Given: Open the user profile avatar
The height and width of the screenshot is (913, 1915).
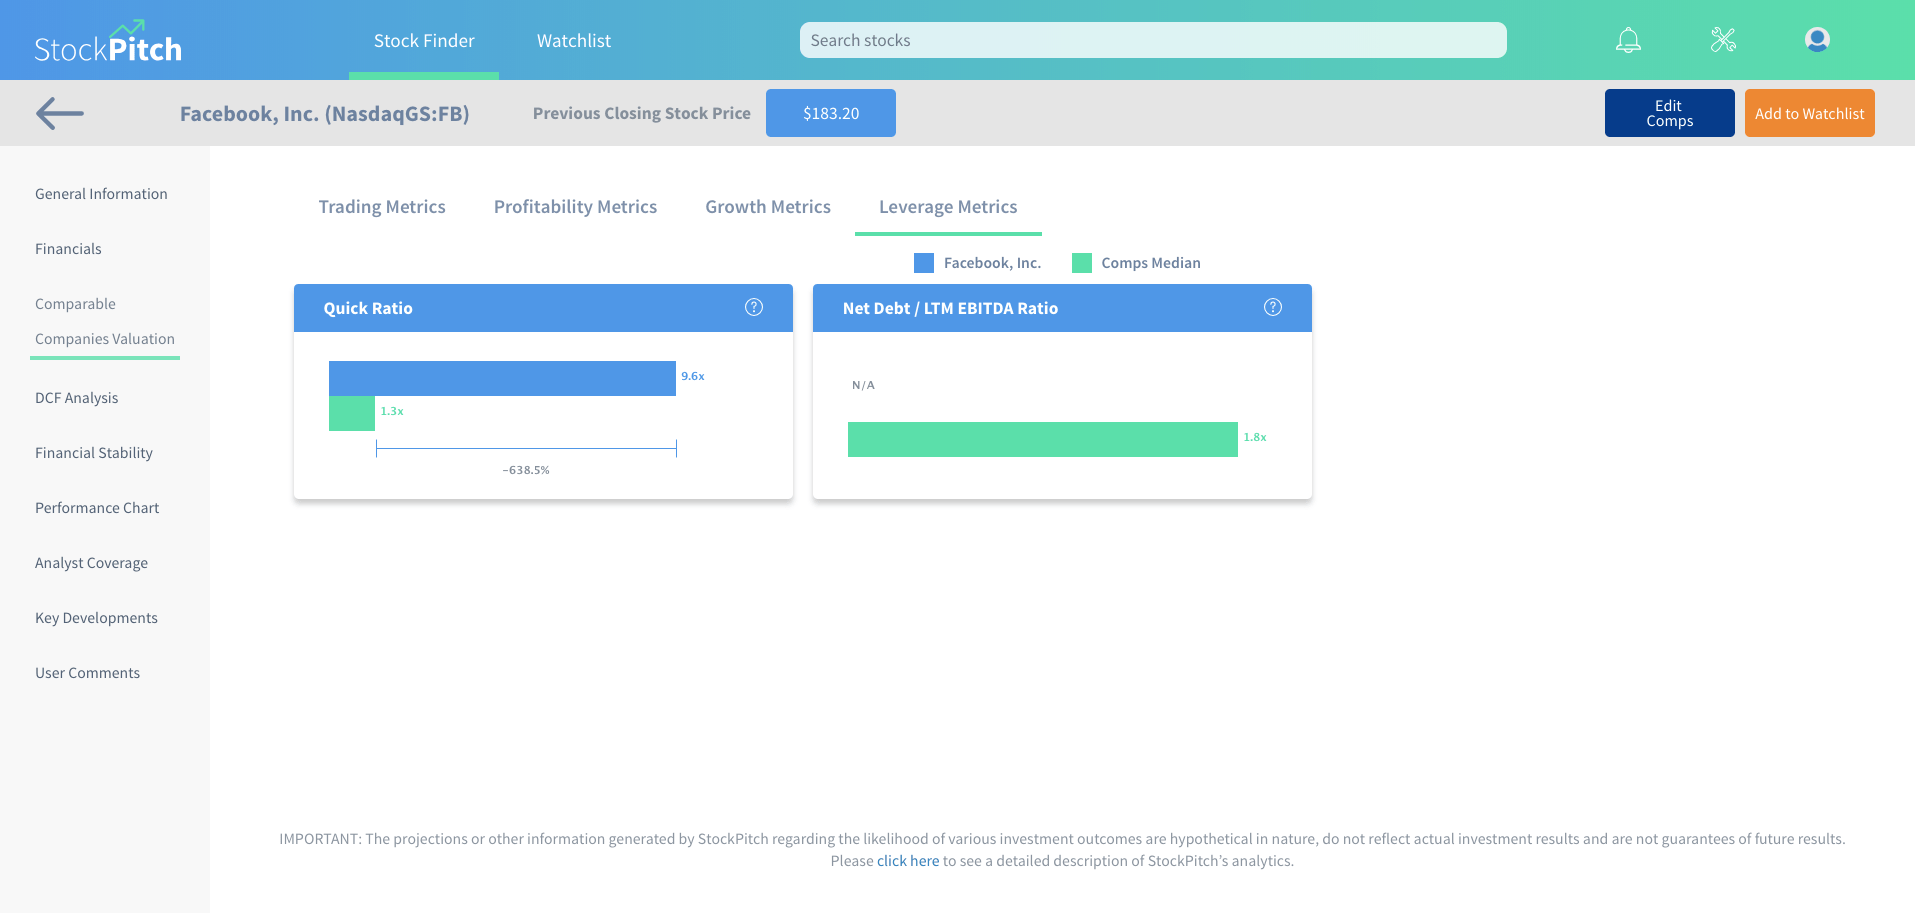Looking at the screenshot, I should (1817, 40).
